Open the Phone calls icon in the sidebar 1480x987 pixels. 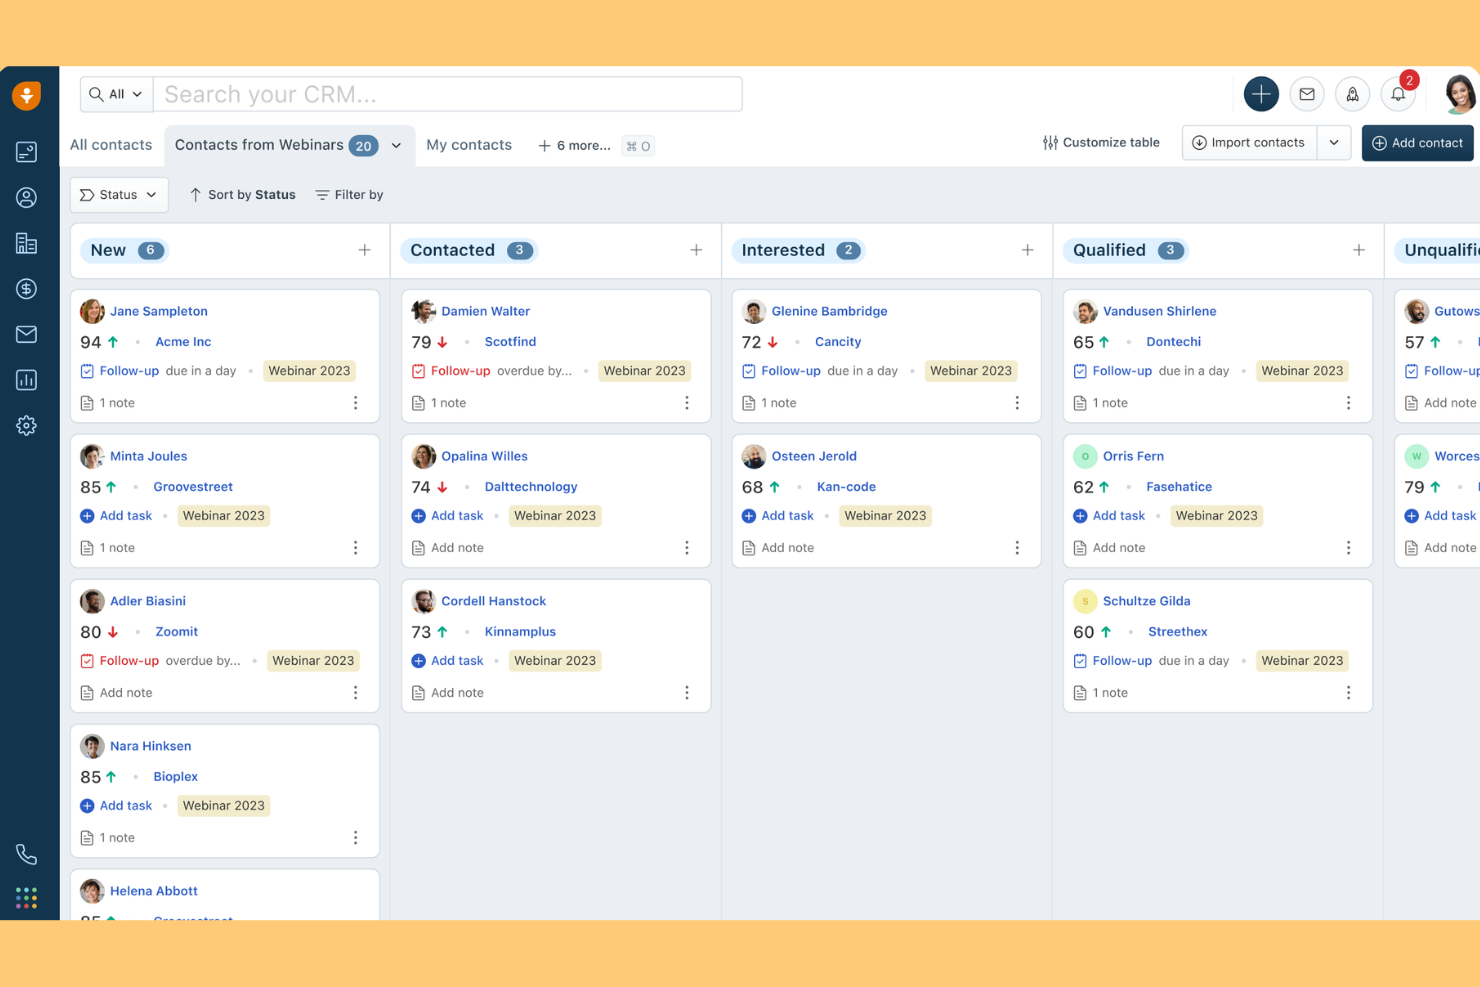pyautogui.click(x=27, y=853)
